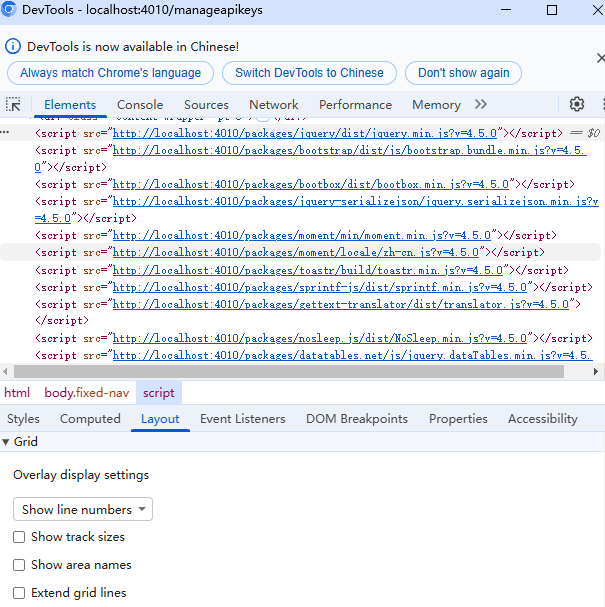The height and width of the screenshot is (607, 605).
Task: Open the three-dots menu beside jquery row
Action: coord(5,132)
